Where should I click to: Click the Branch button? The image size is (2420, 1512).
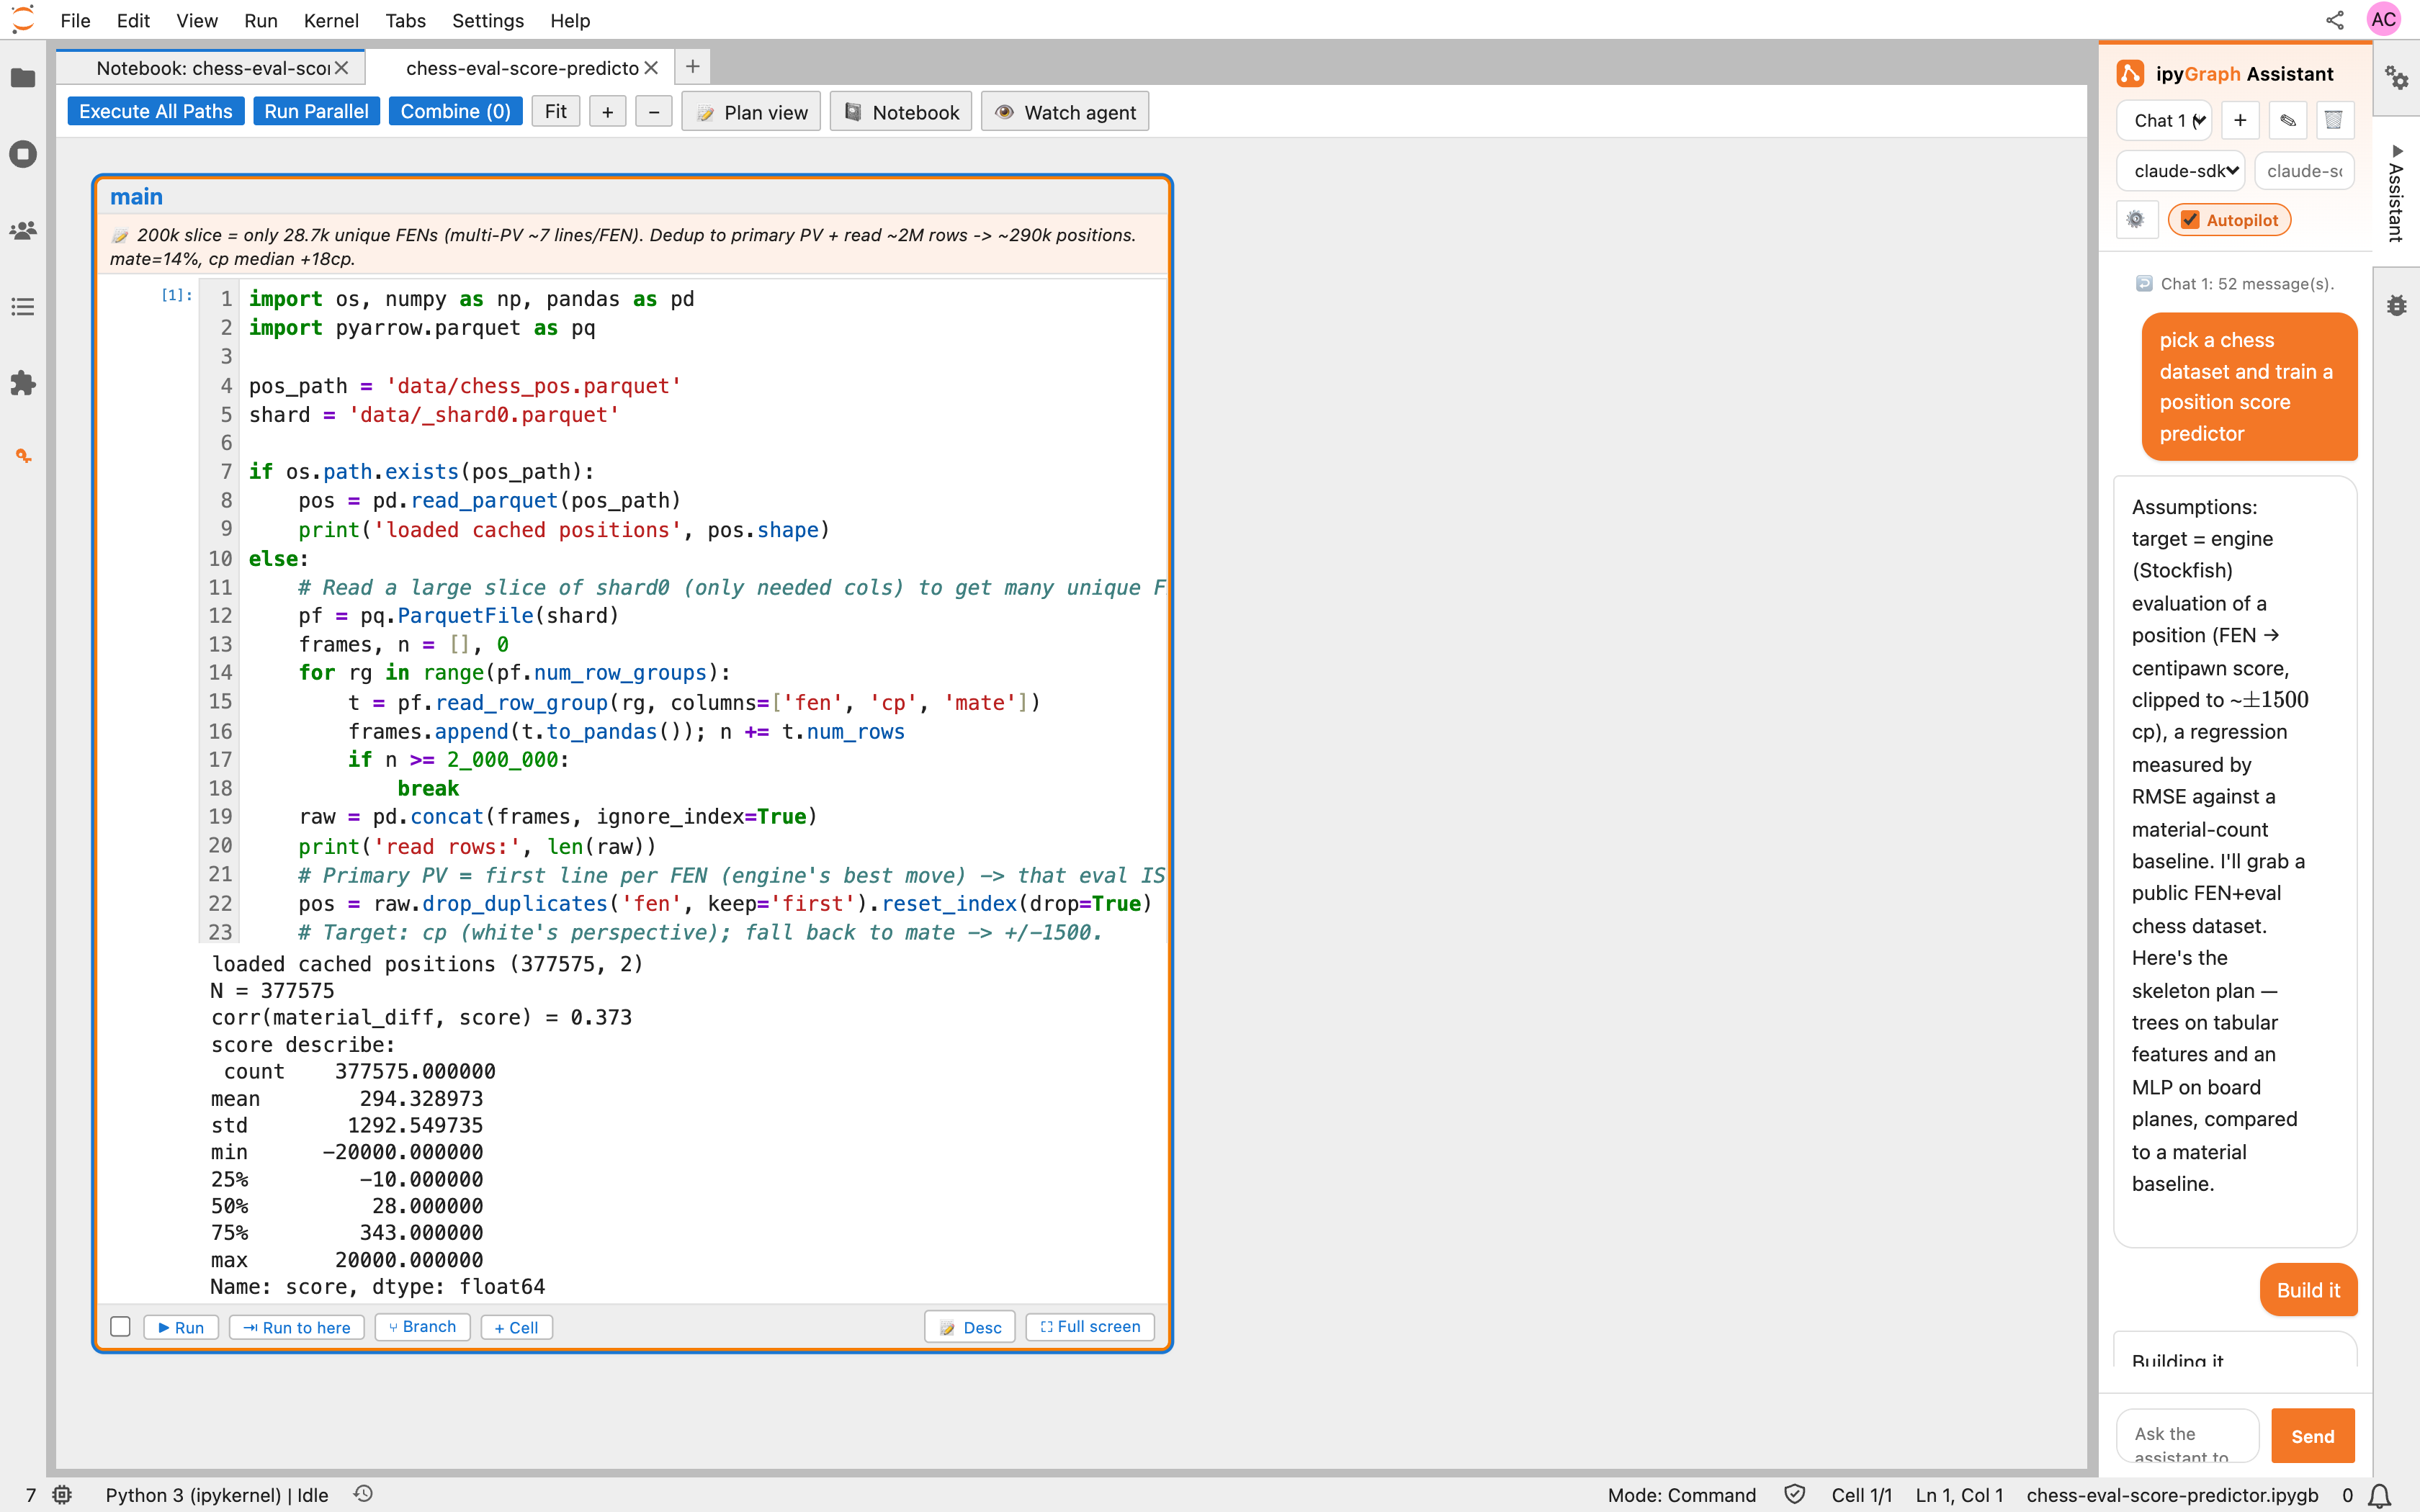coord(422,1327)
